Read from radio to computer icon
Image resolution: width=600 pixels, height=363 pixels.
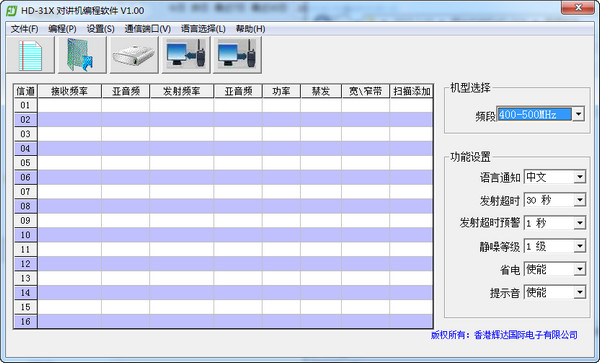(x=186, y=55)
